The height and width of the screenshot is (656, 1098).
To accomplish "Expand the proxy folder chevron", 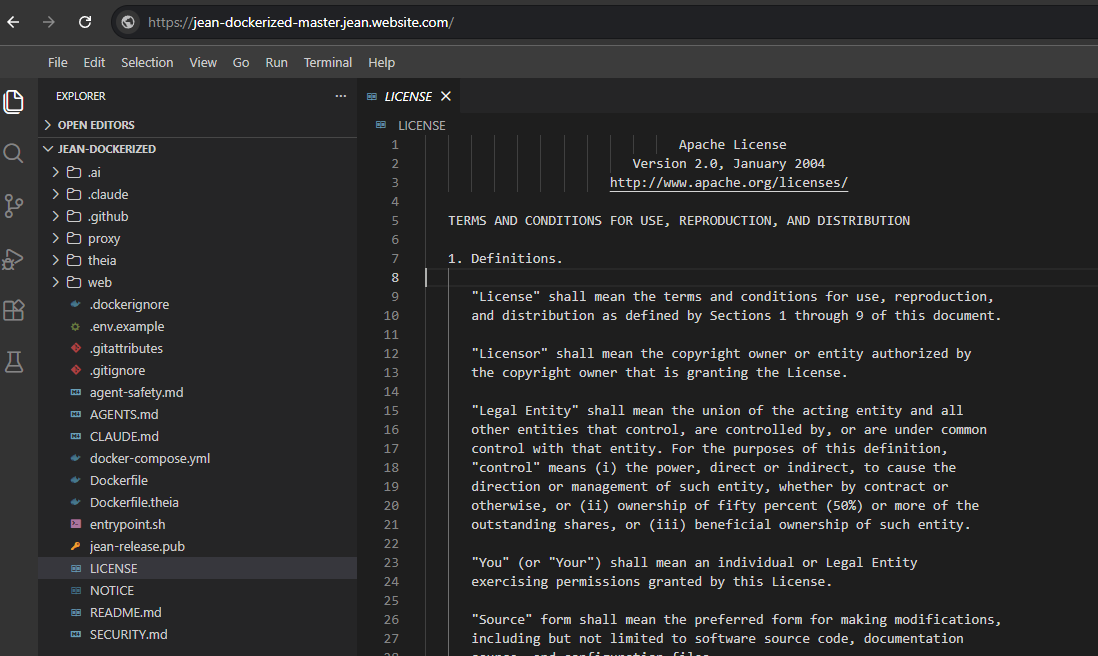I will coord(55,238).
